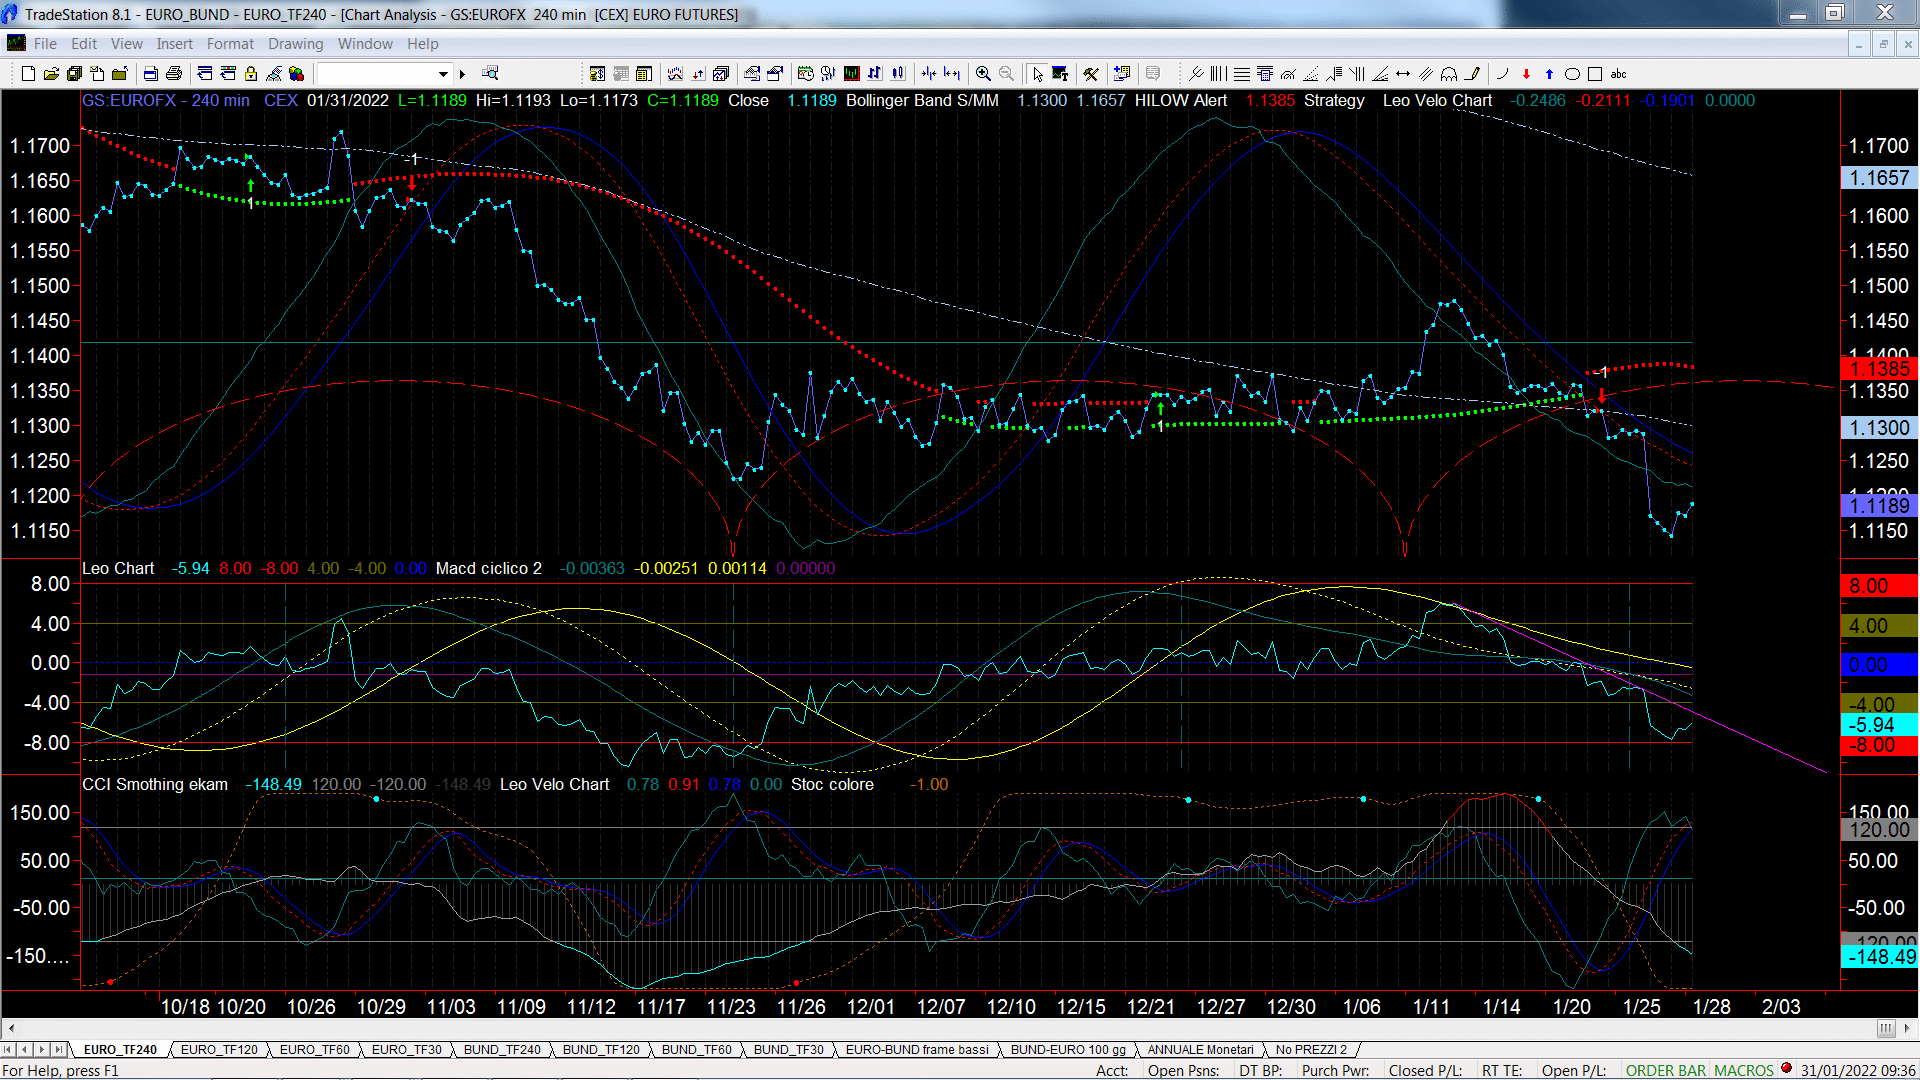
Task: Click the 1.1657 price axis marker
Action: click(1879, 178)
